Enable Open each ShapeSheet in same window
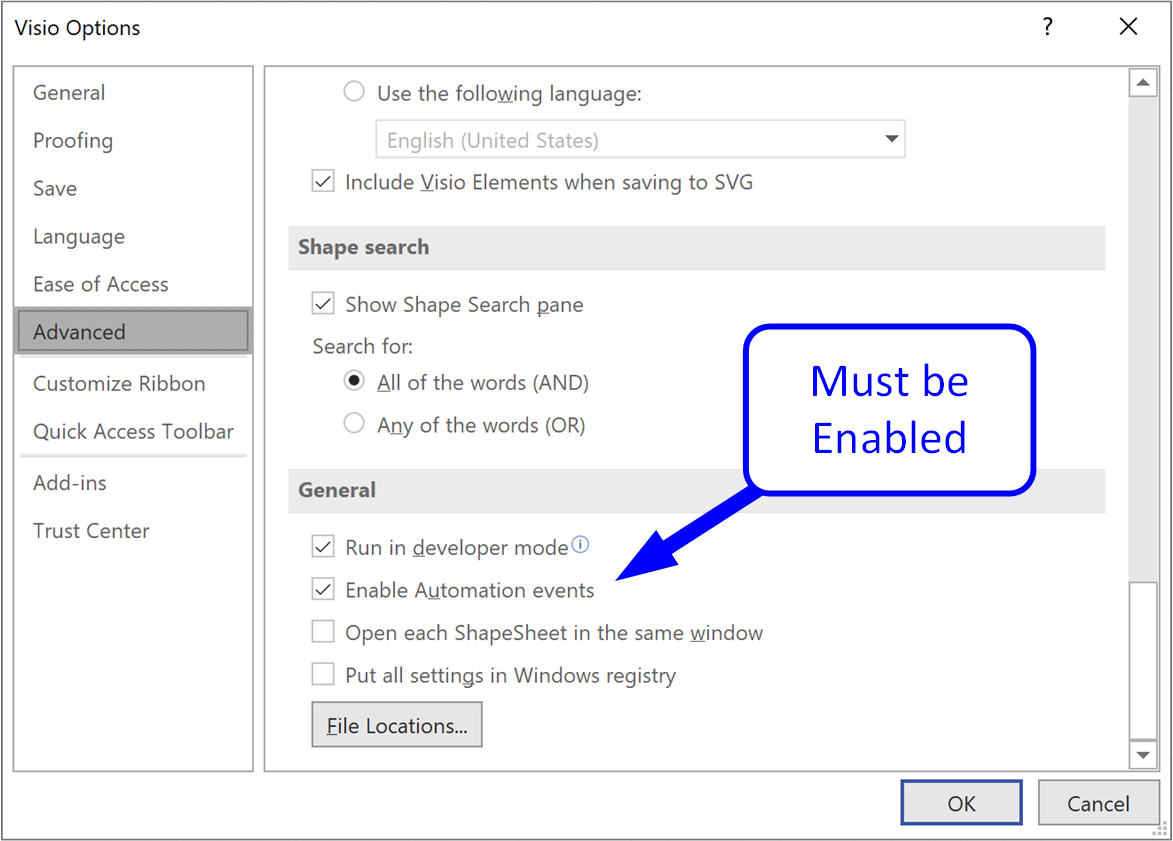This screenshot has height=841, width=1173. [x=323, y=632]
